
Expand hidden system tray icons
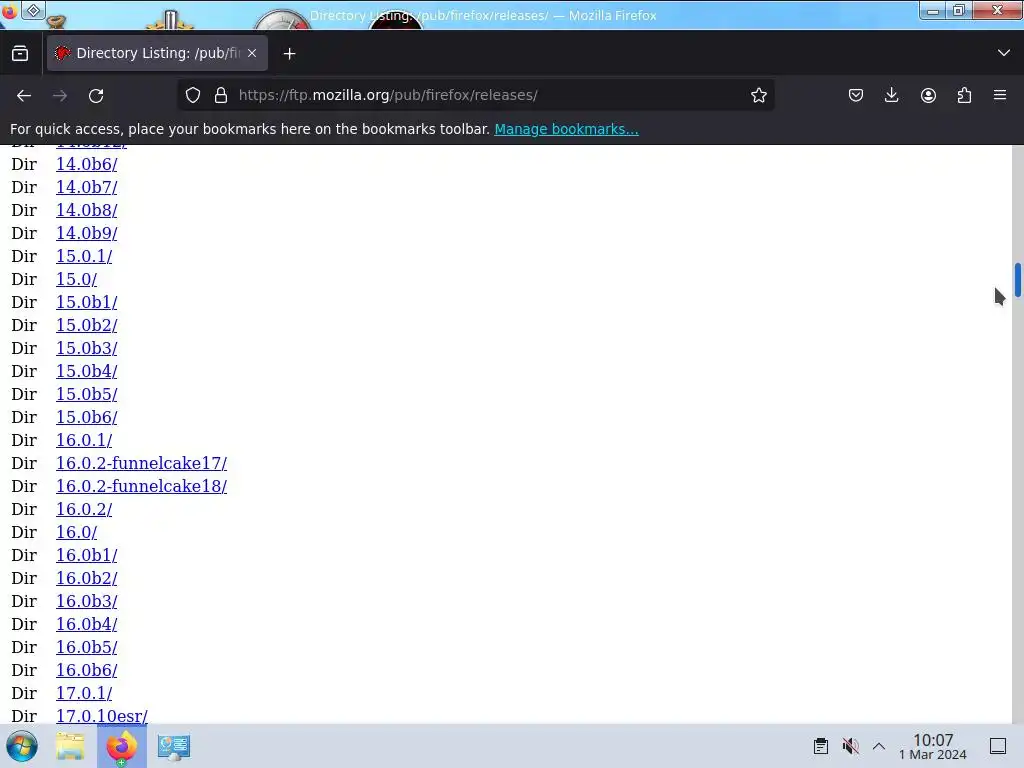(879, 746)
